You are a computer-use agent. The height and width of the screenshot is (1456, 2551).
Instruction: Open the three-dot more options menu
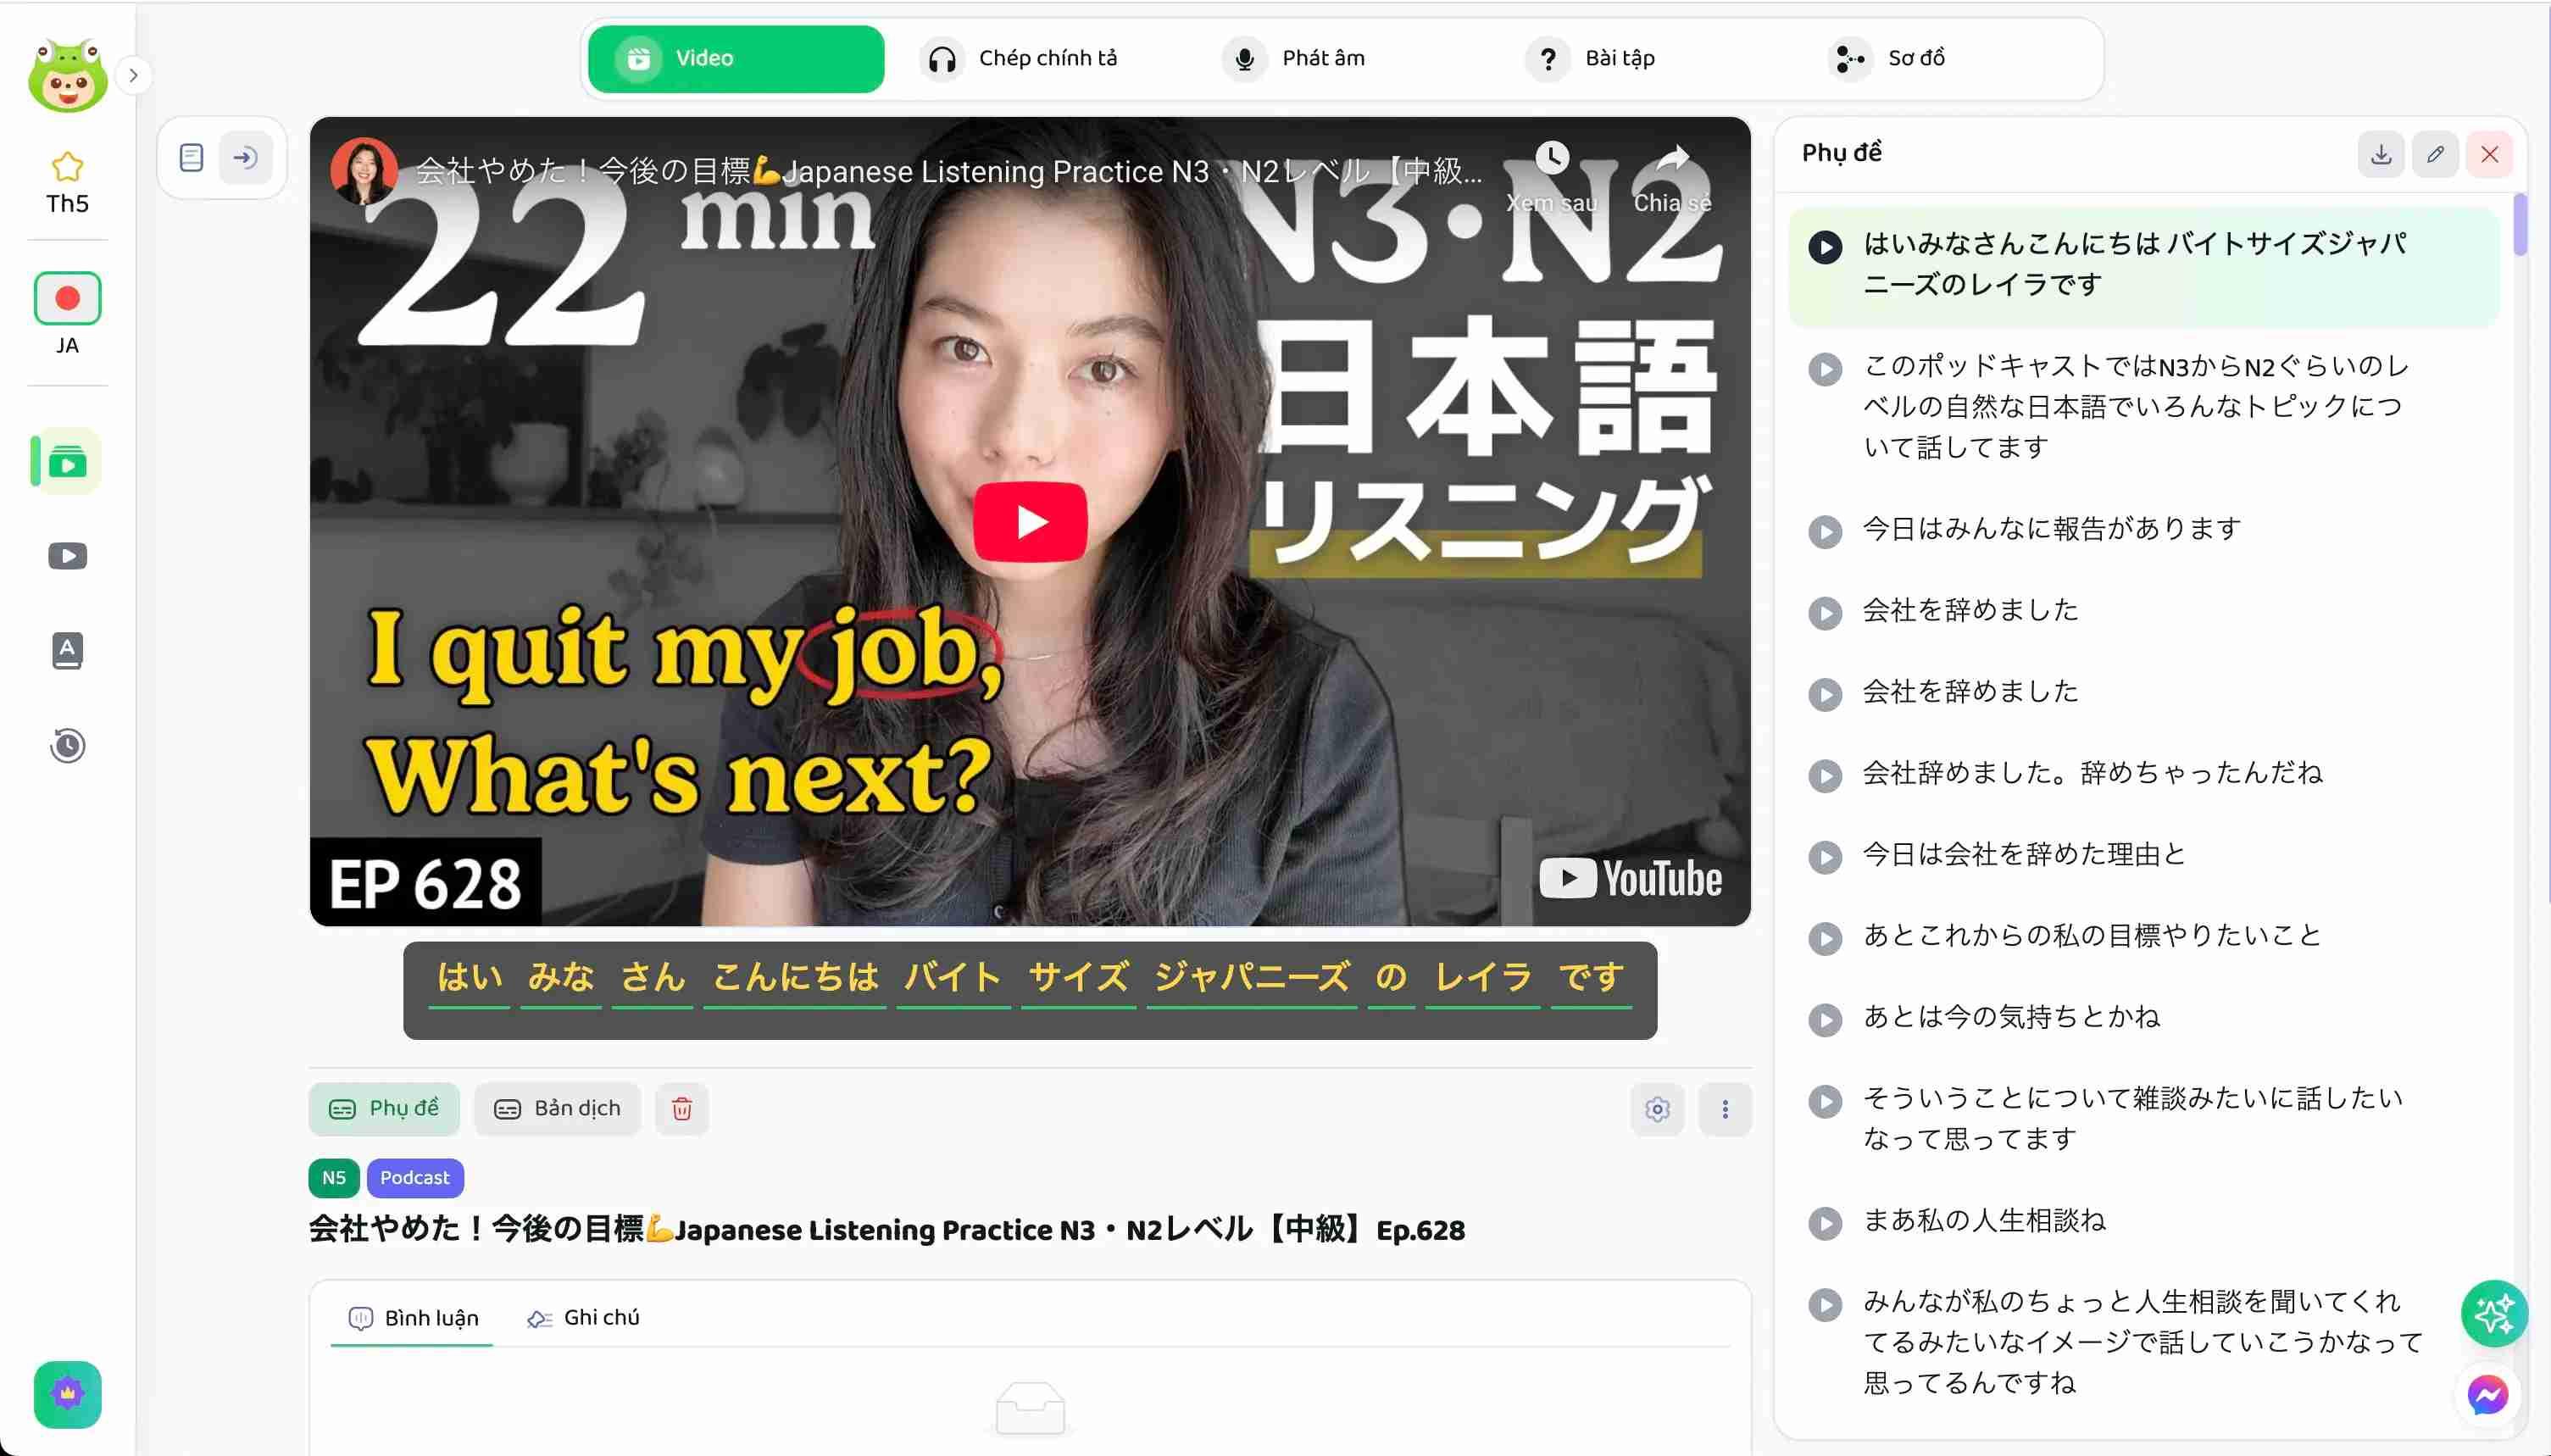[x=1725, y=1109]
